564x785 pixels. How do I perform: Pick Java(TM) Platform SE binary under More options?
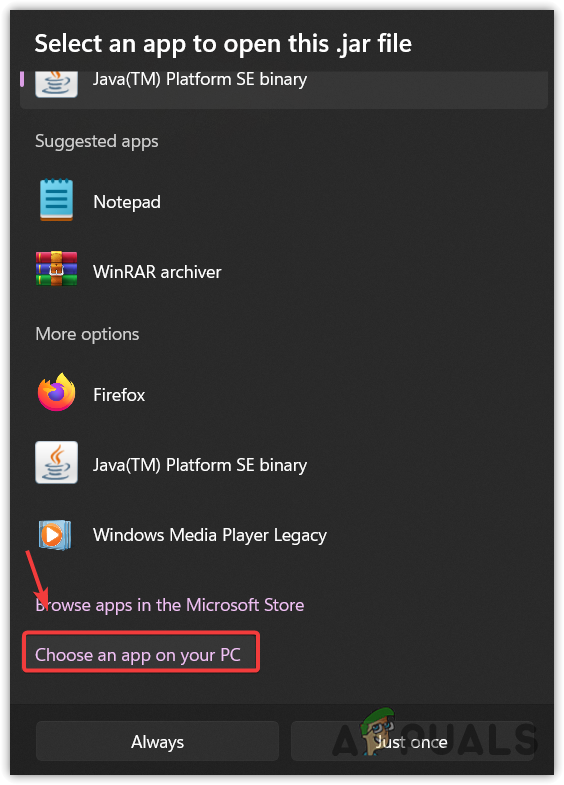(200, 465)
